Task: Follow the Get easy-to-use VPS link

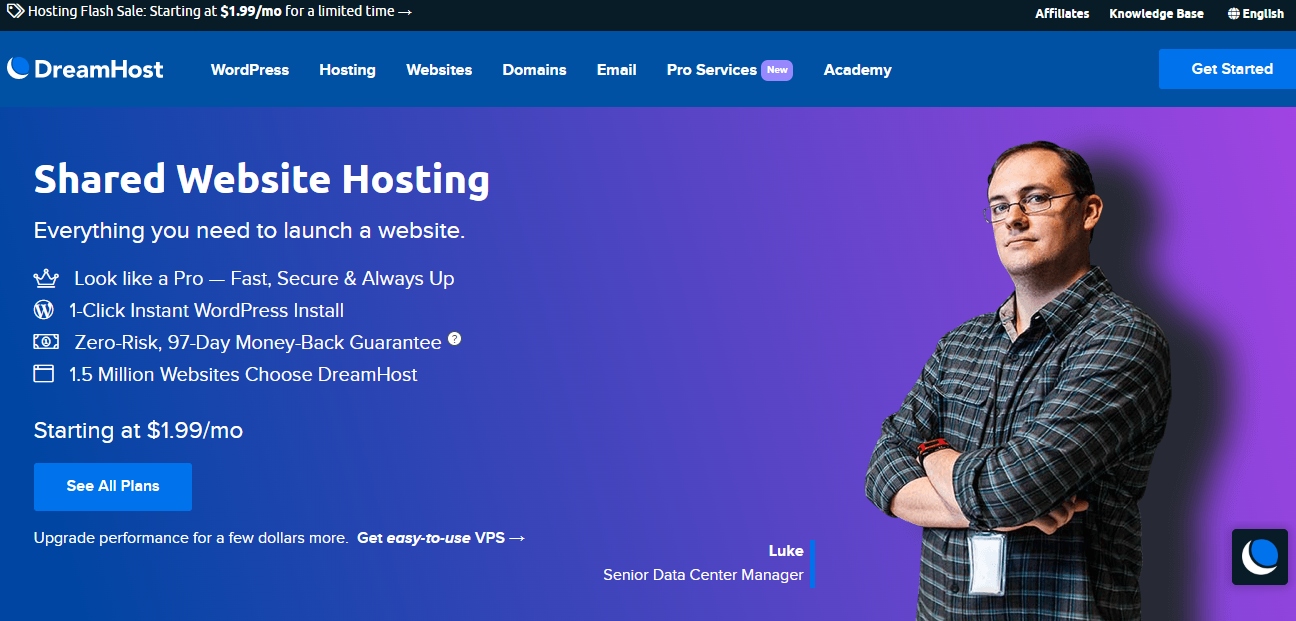Action: [441, 538]
